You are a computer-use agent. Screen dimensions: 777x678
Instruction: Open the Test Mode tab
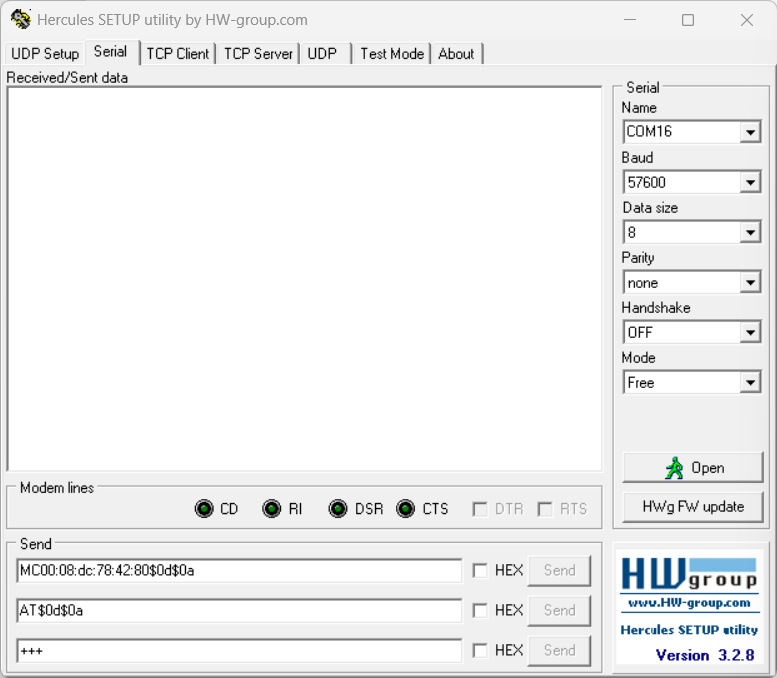coord(392,54)
